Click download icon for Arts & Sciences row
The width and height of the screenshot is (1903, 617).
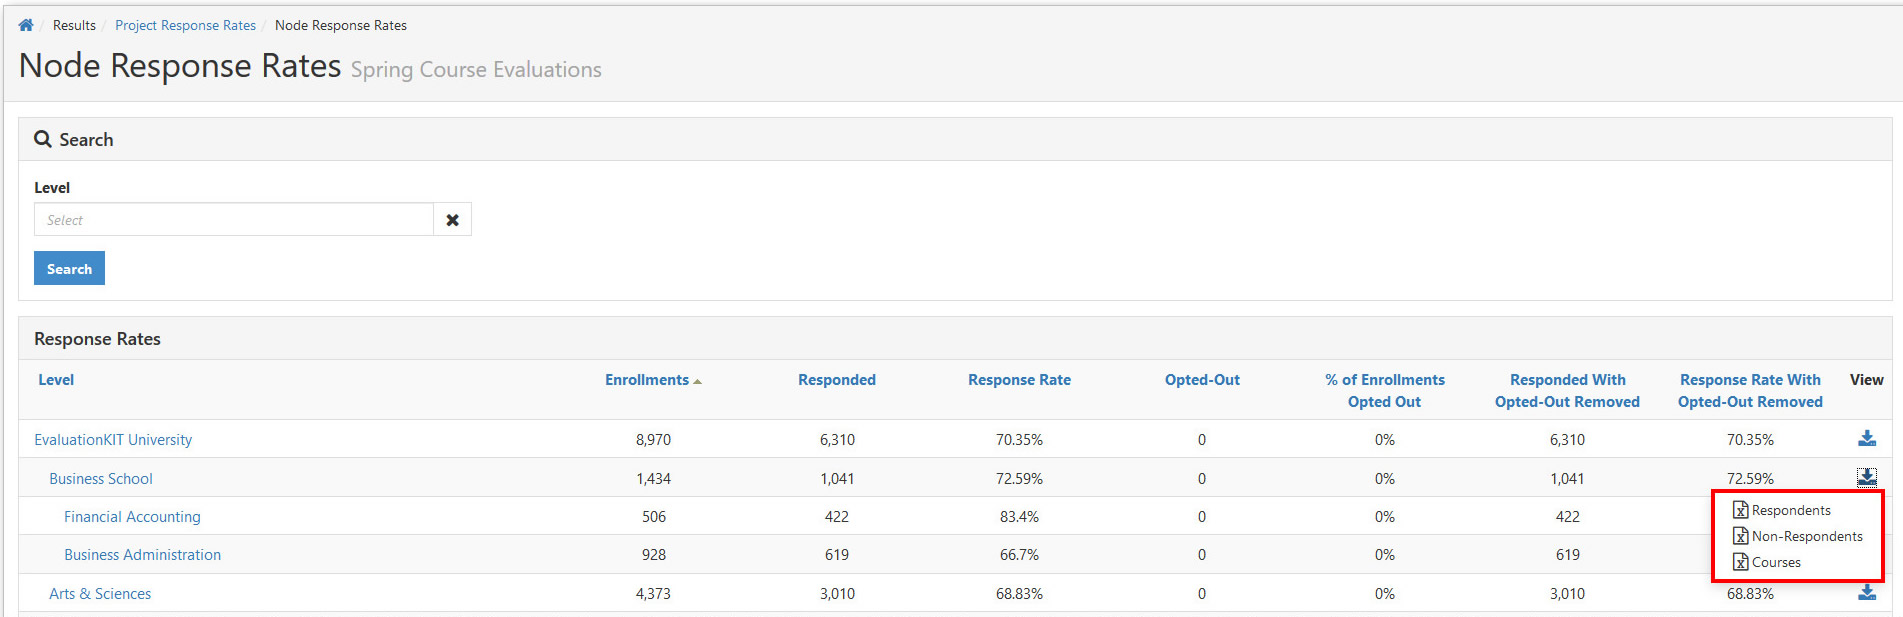(x=1867, y=592)
